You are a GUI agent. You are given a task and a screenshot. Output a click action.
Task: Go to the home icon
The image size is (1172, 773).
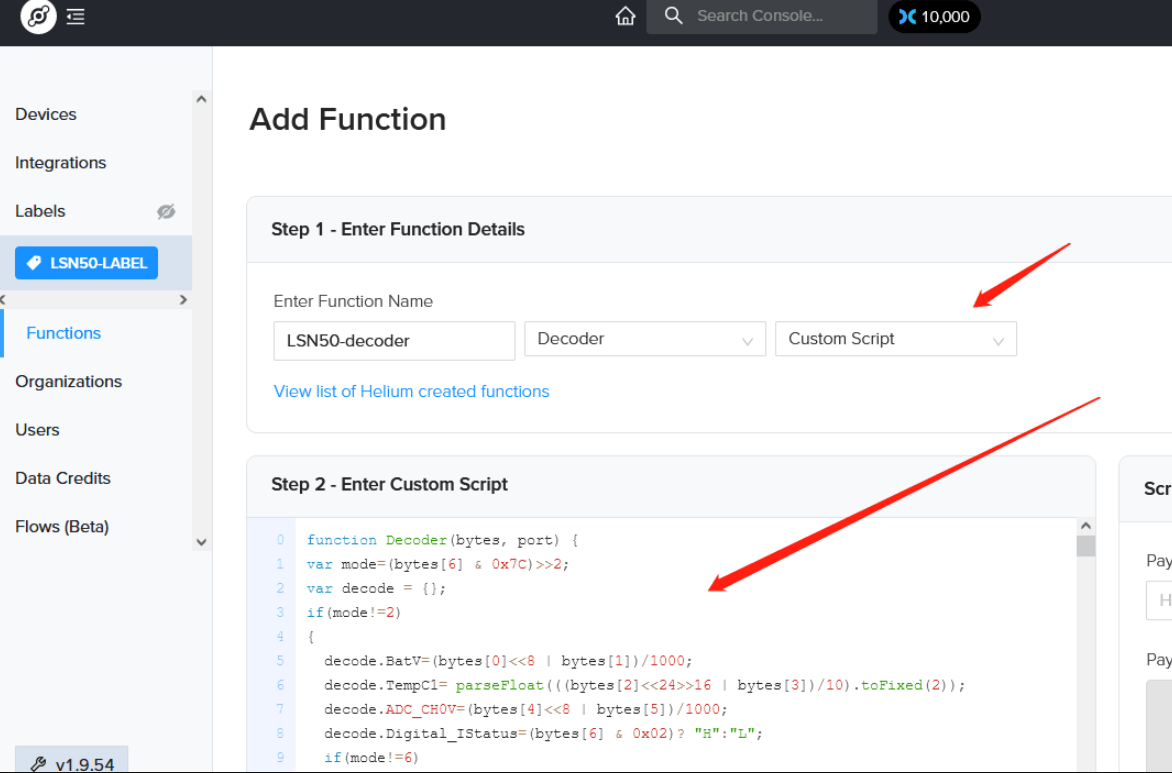[x=625, y=16]
